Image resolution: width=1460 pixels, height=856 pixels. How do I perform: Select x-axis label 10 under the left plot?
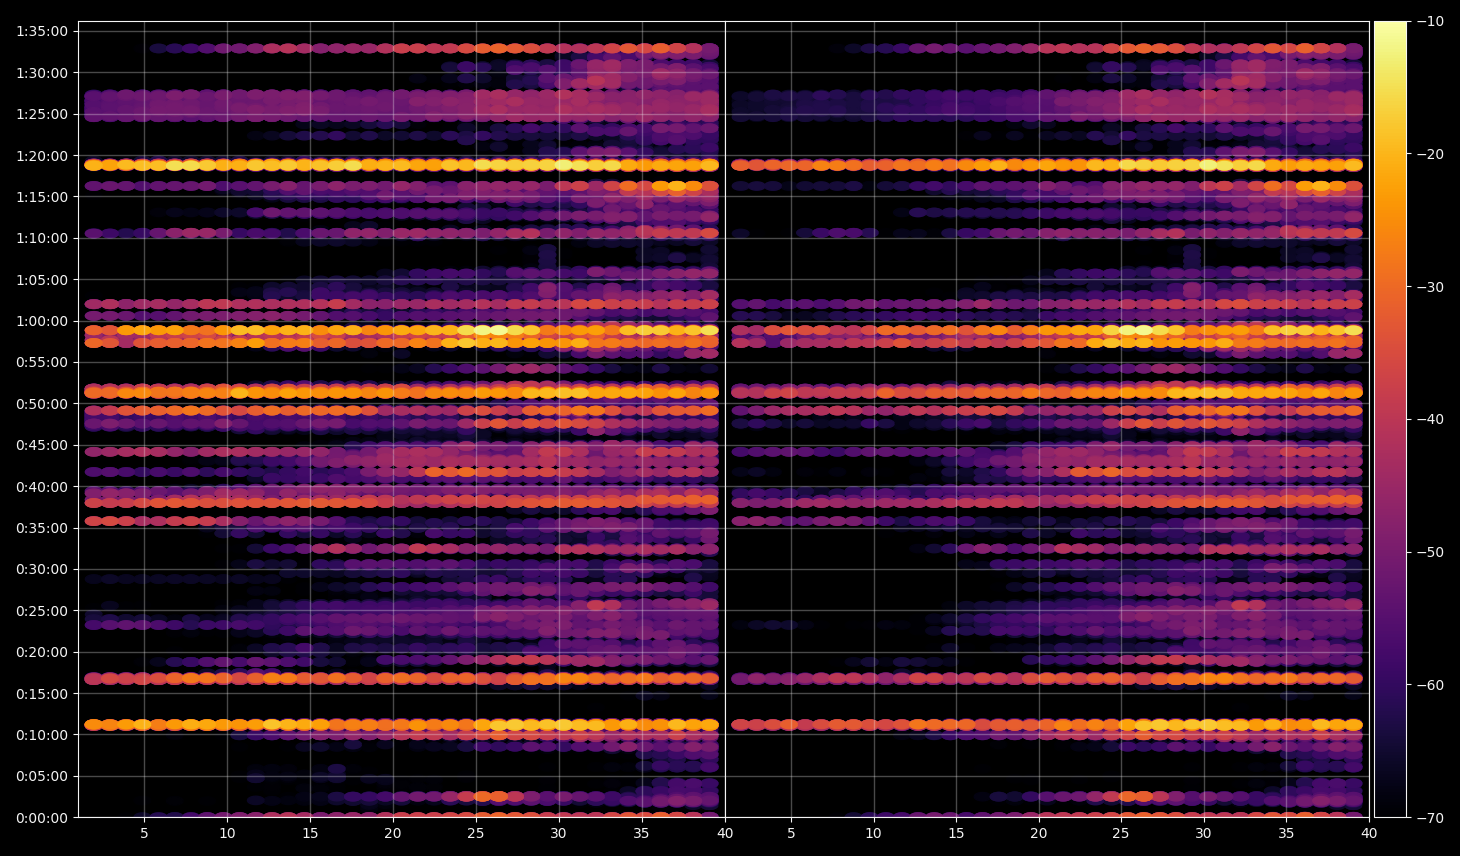[x=227, y=834]
